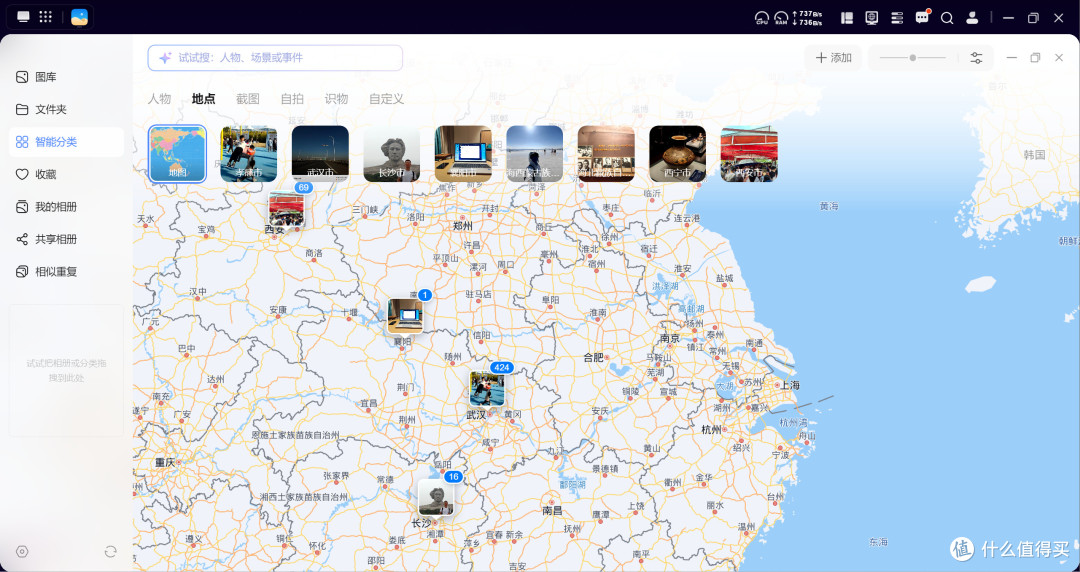Click the 郑州 city label on map
The width and height of the screenshot is (1080, 572).
tap(463, 226)
